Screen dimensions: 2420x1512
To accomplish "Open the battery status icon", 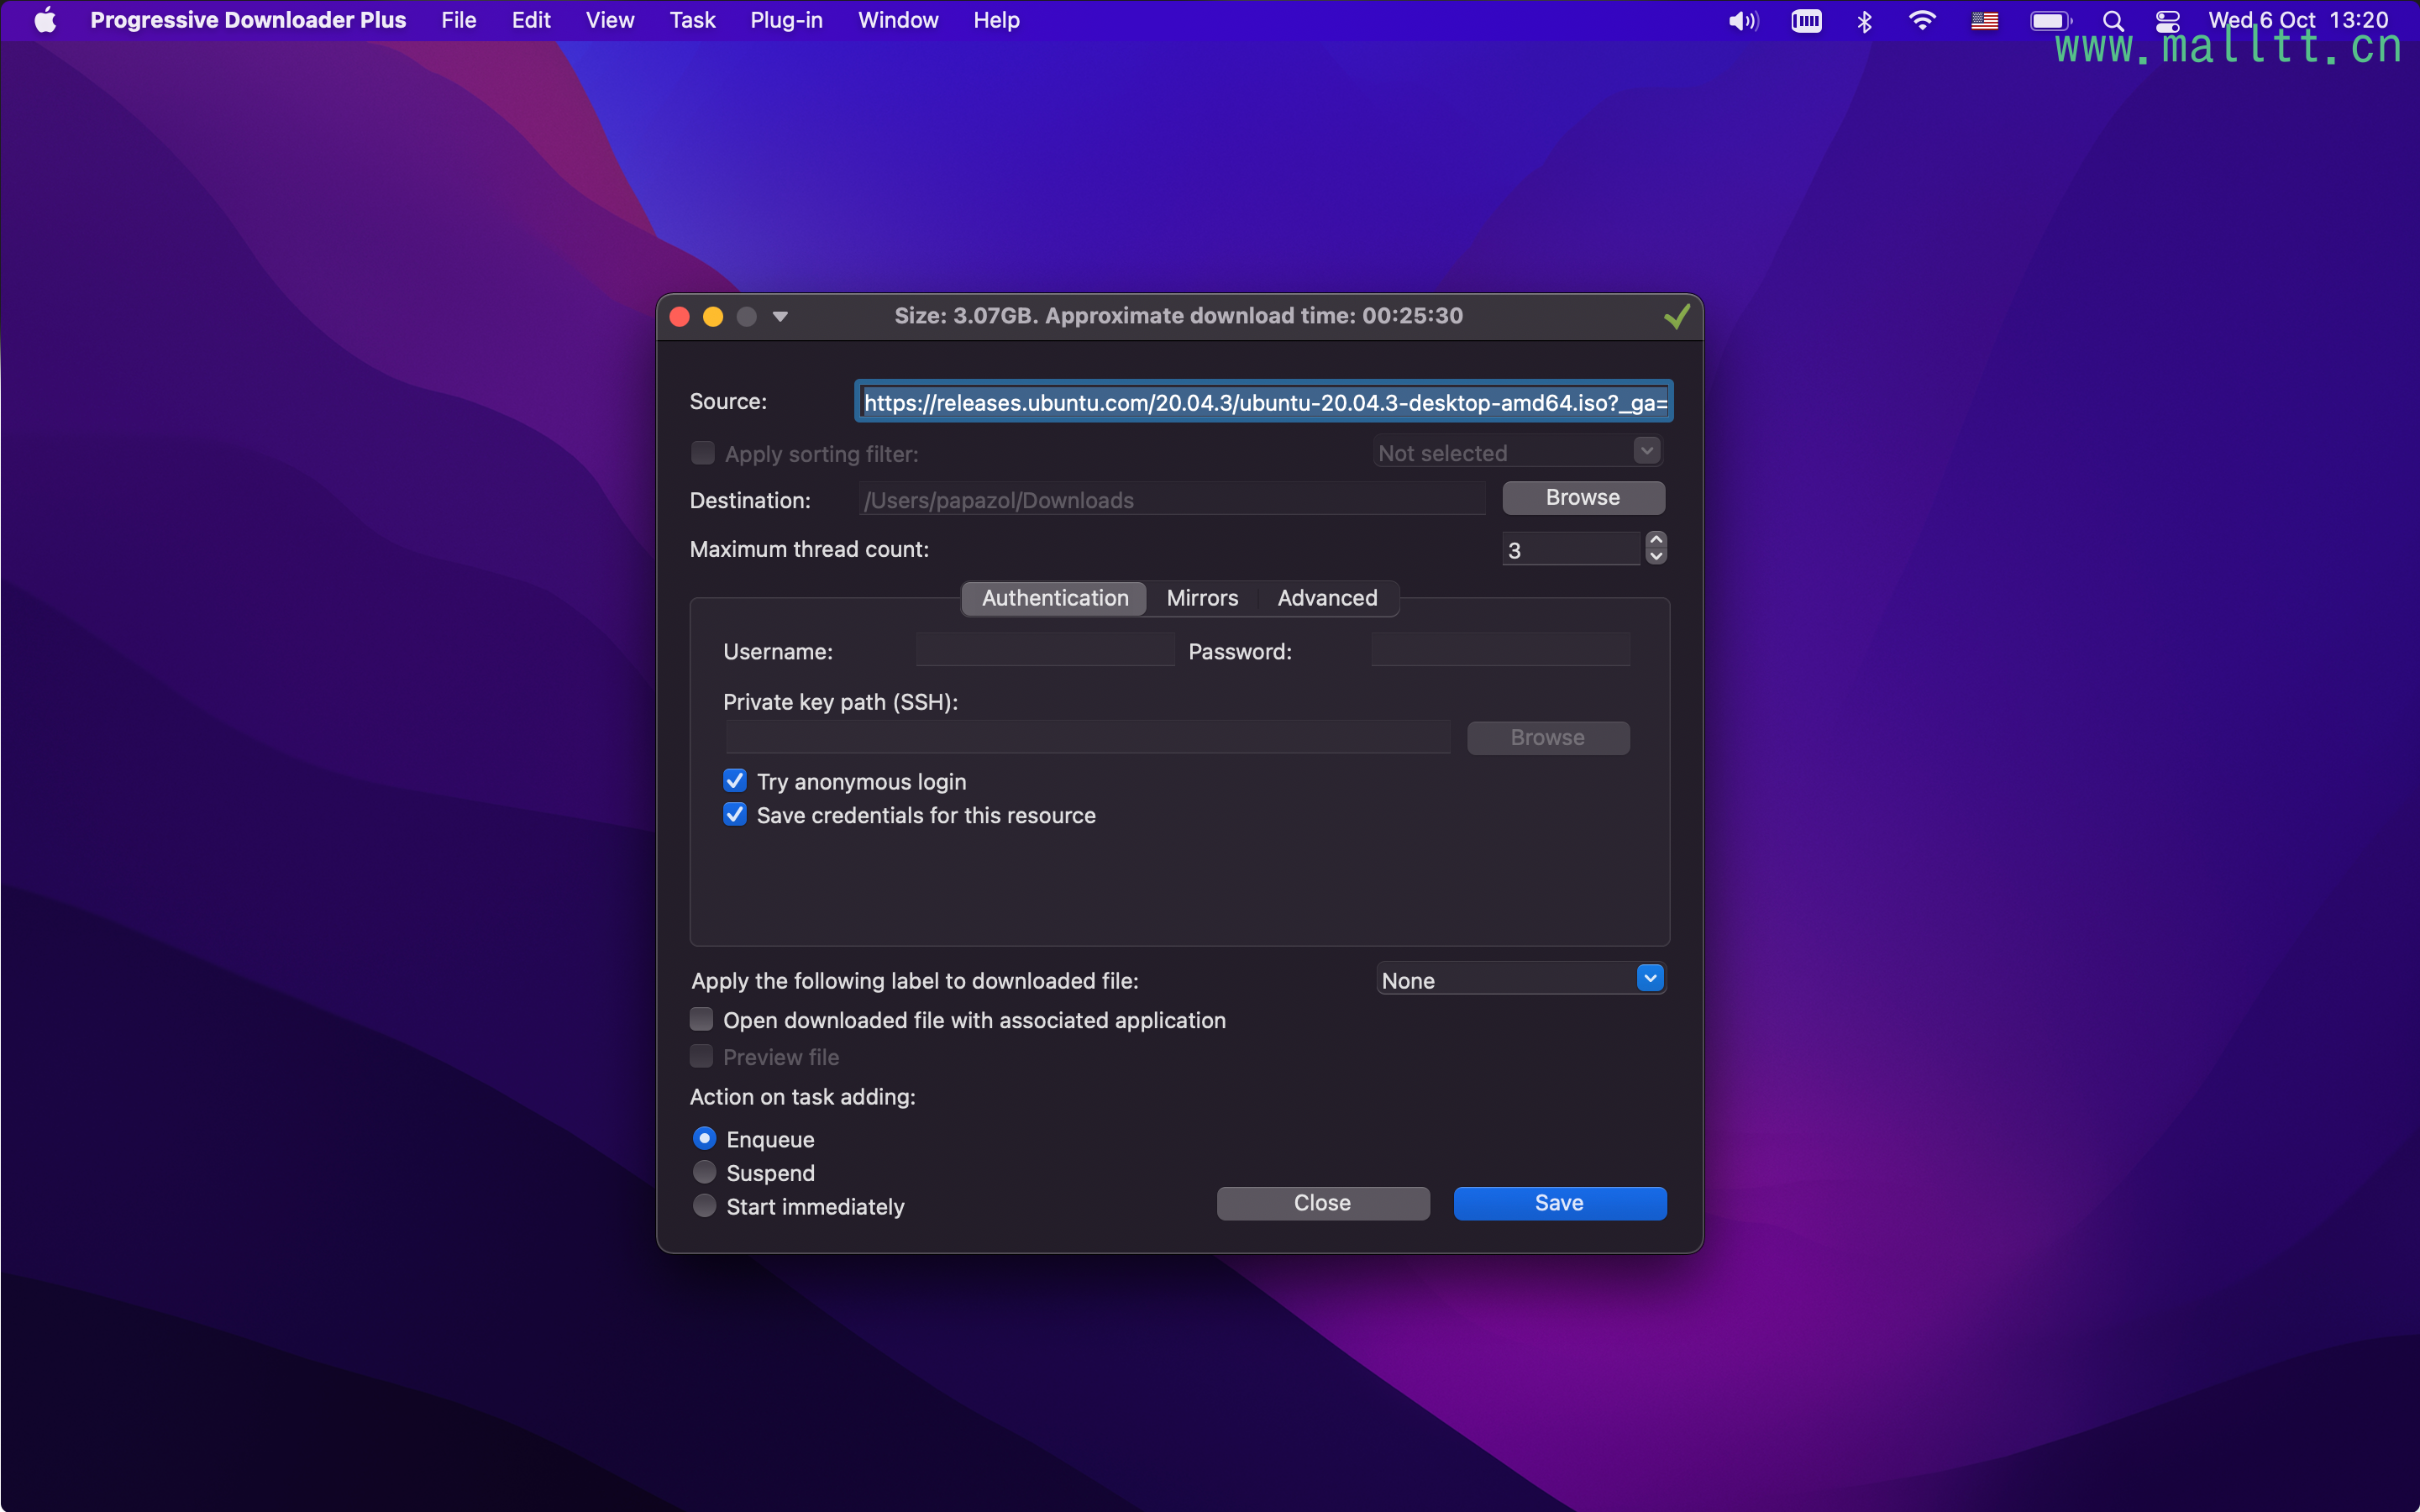I will [2050, 21].
